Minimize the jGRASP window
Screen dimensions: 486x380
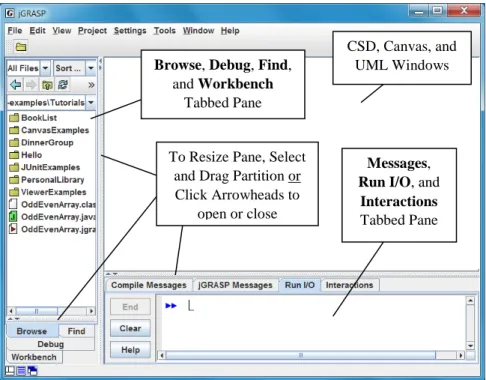419,11
